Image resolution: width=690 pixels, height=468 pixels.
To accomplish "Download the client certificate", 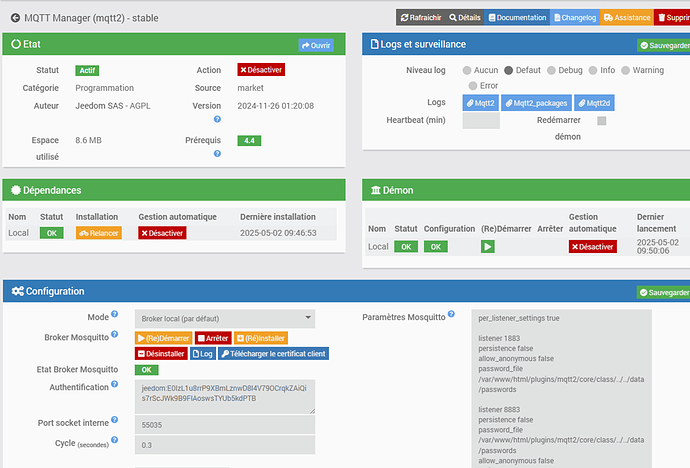I will (x=273, y=354).
